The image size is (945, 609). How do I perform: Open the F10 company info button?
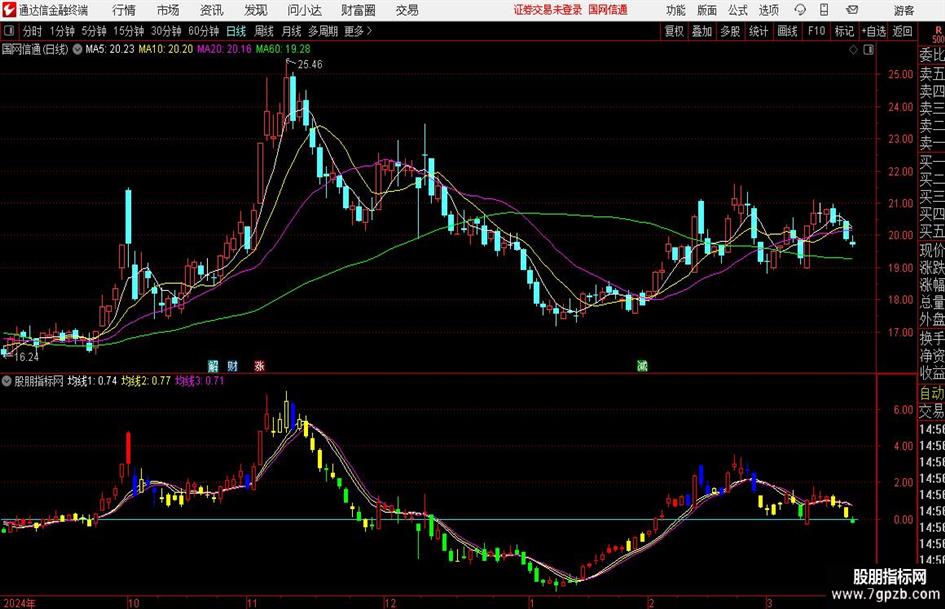pyautogui.click(x=816, y=31)
